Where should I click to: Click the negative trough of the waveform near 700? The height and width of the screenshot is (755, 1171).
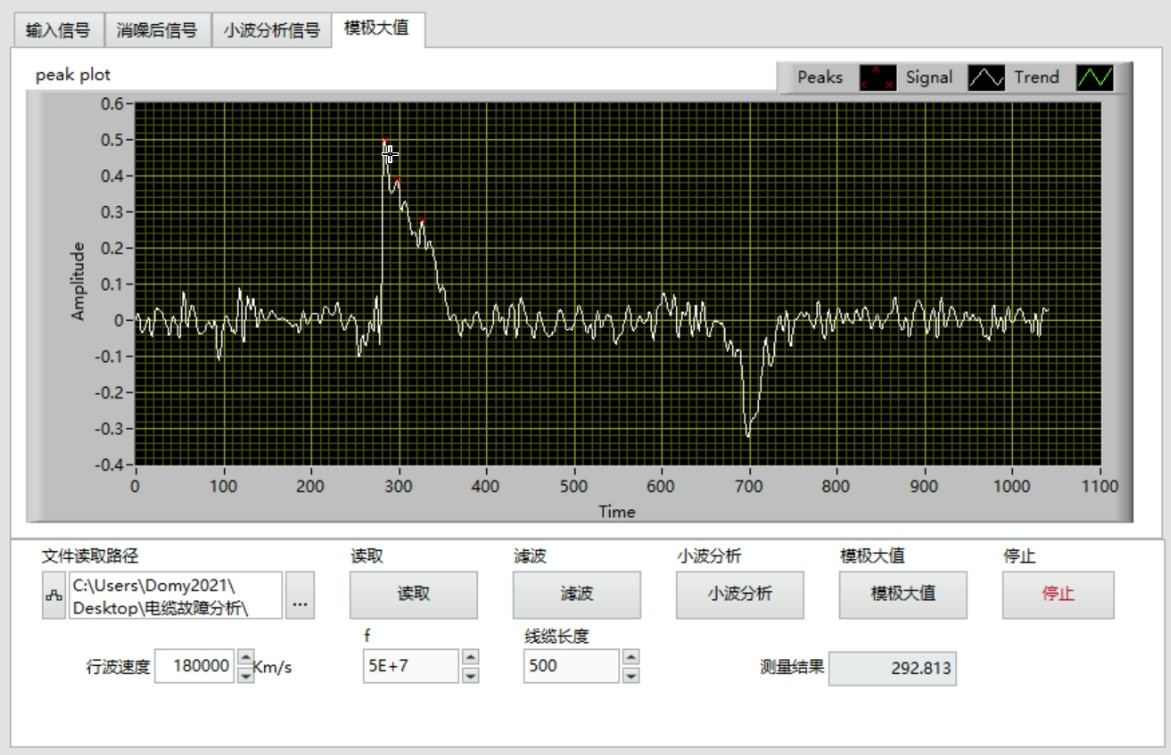pyautogui.click(x=748, y=433)
